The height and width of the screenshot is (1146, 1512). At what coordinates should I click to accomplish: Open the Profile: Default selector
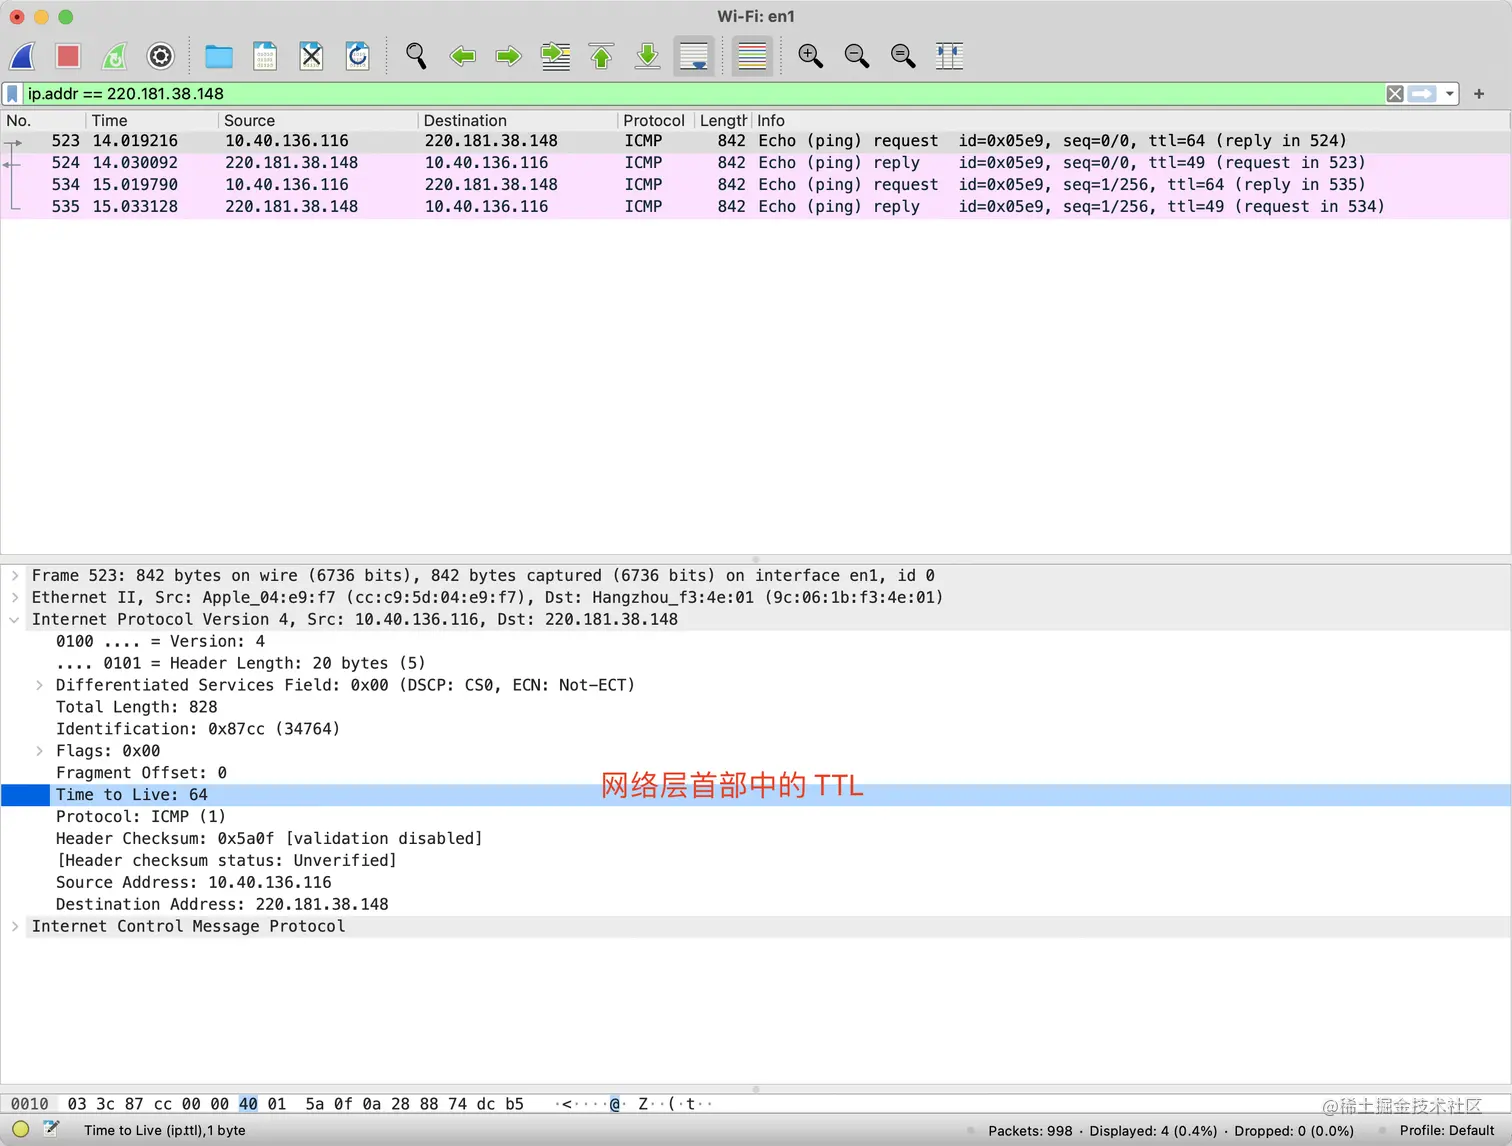(1446, 1131)
